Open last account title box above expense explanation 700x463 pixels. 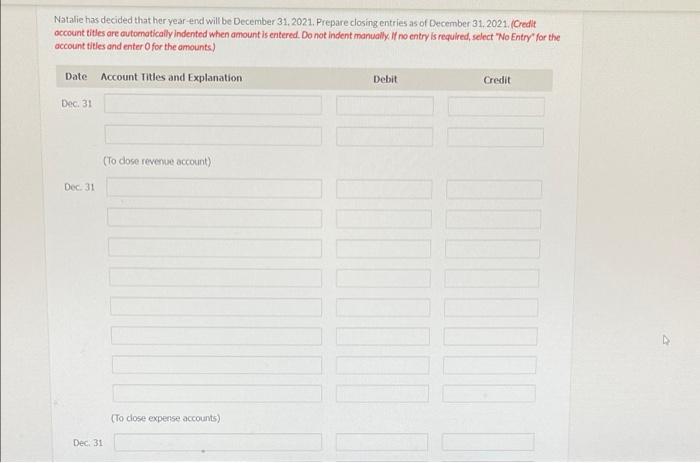(217, 393)
